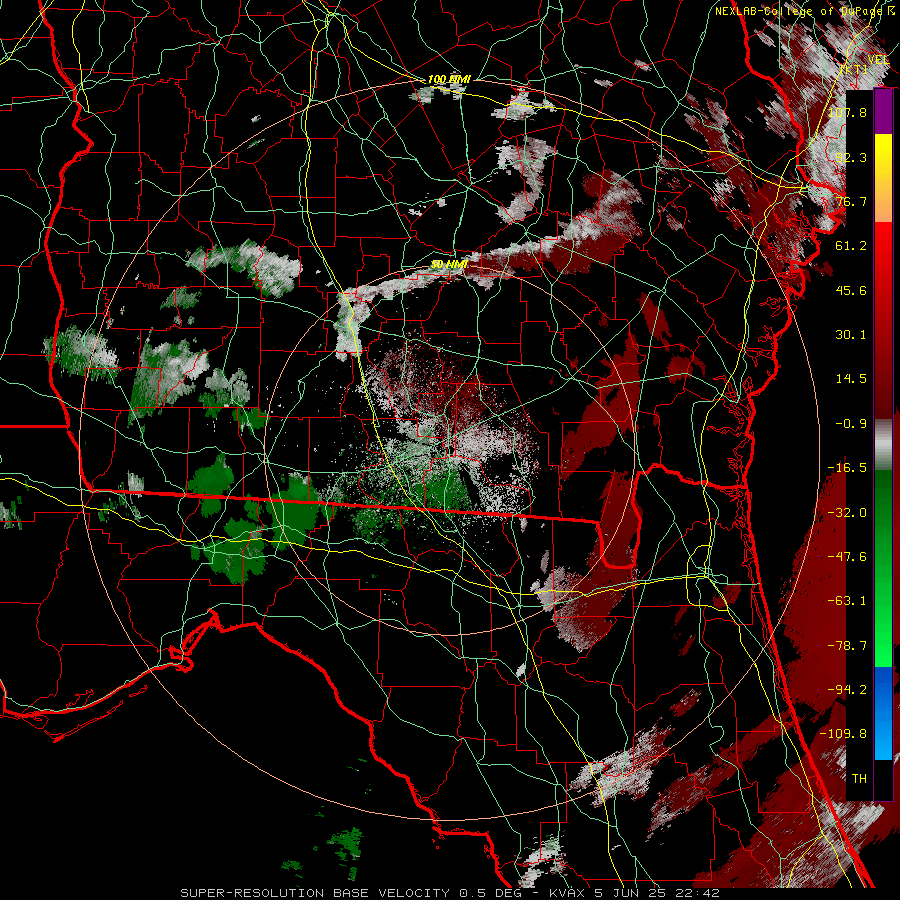900x900 pixels.
Task: Click the VEL legend title
Action: pos(878,59)
